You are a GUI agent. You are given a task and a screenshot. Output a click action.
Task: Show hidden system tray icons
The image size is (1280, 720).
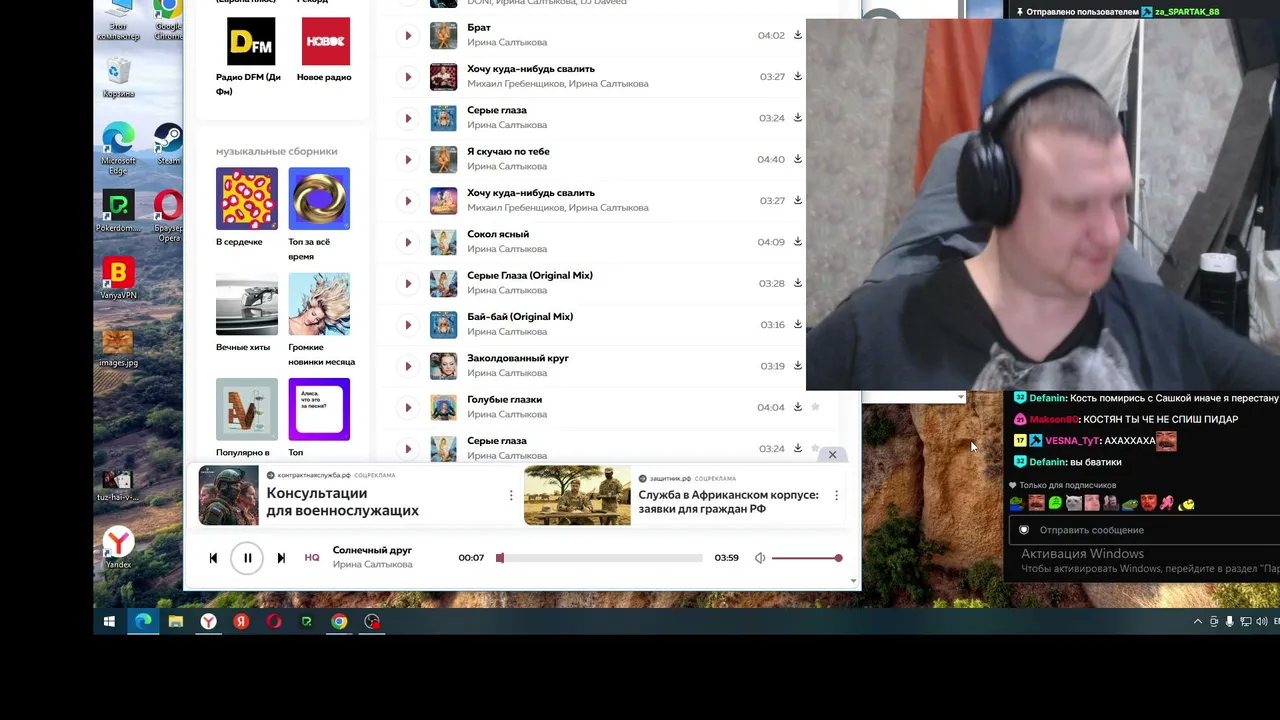click(x=1198, y=622)
